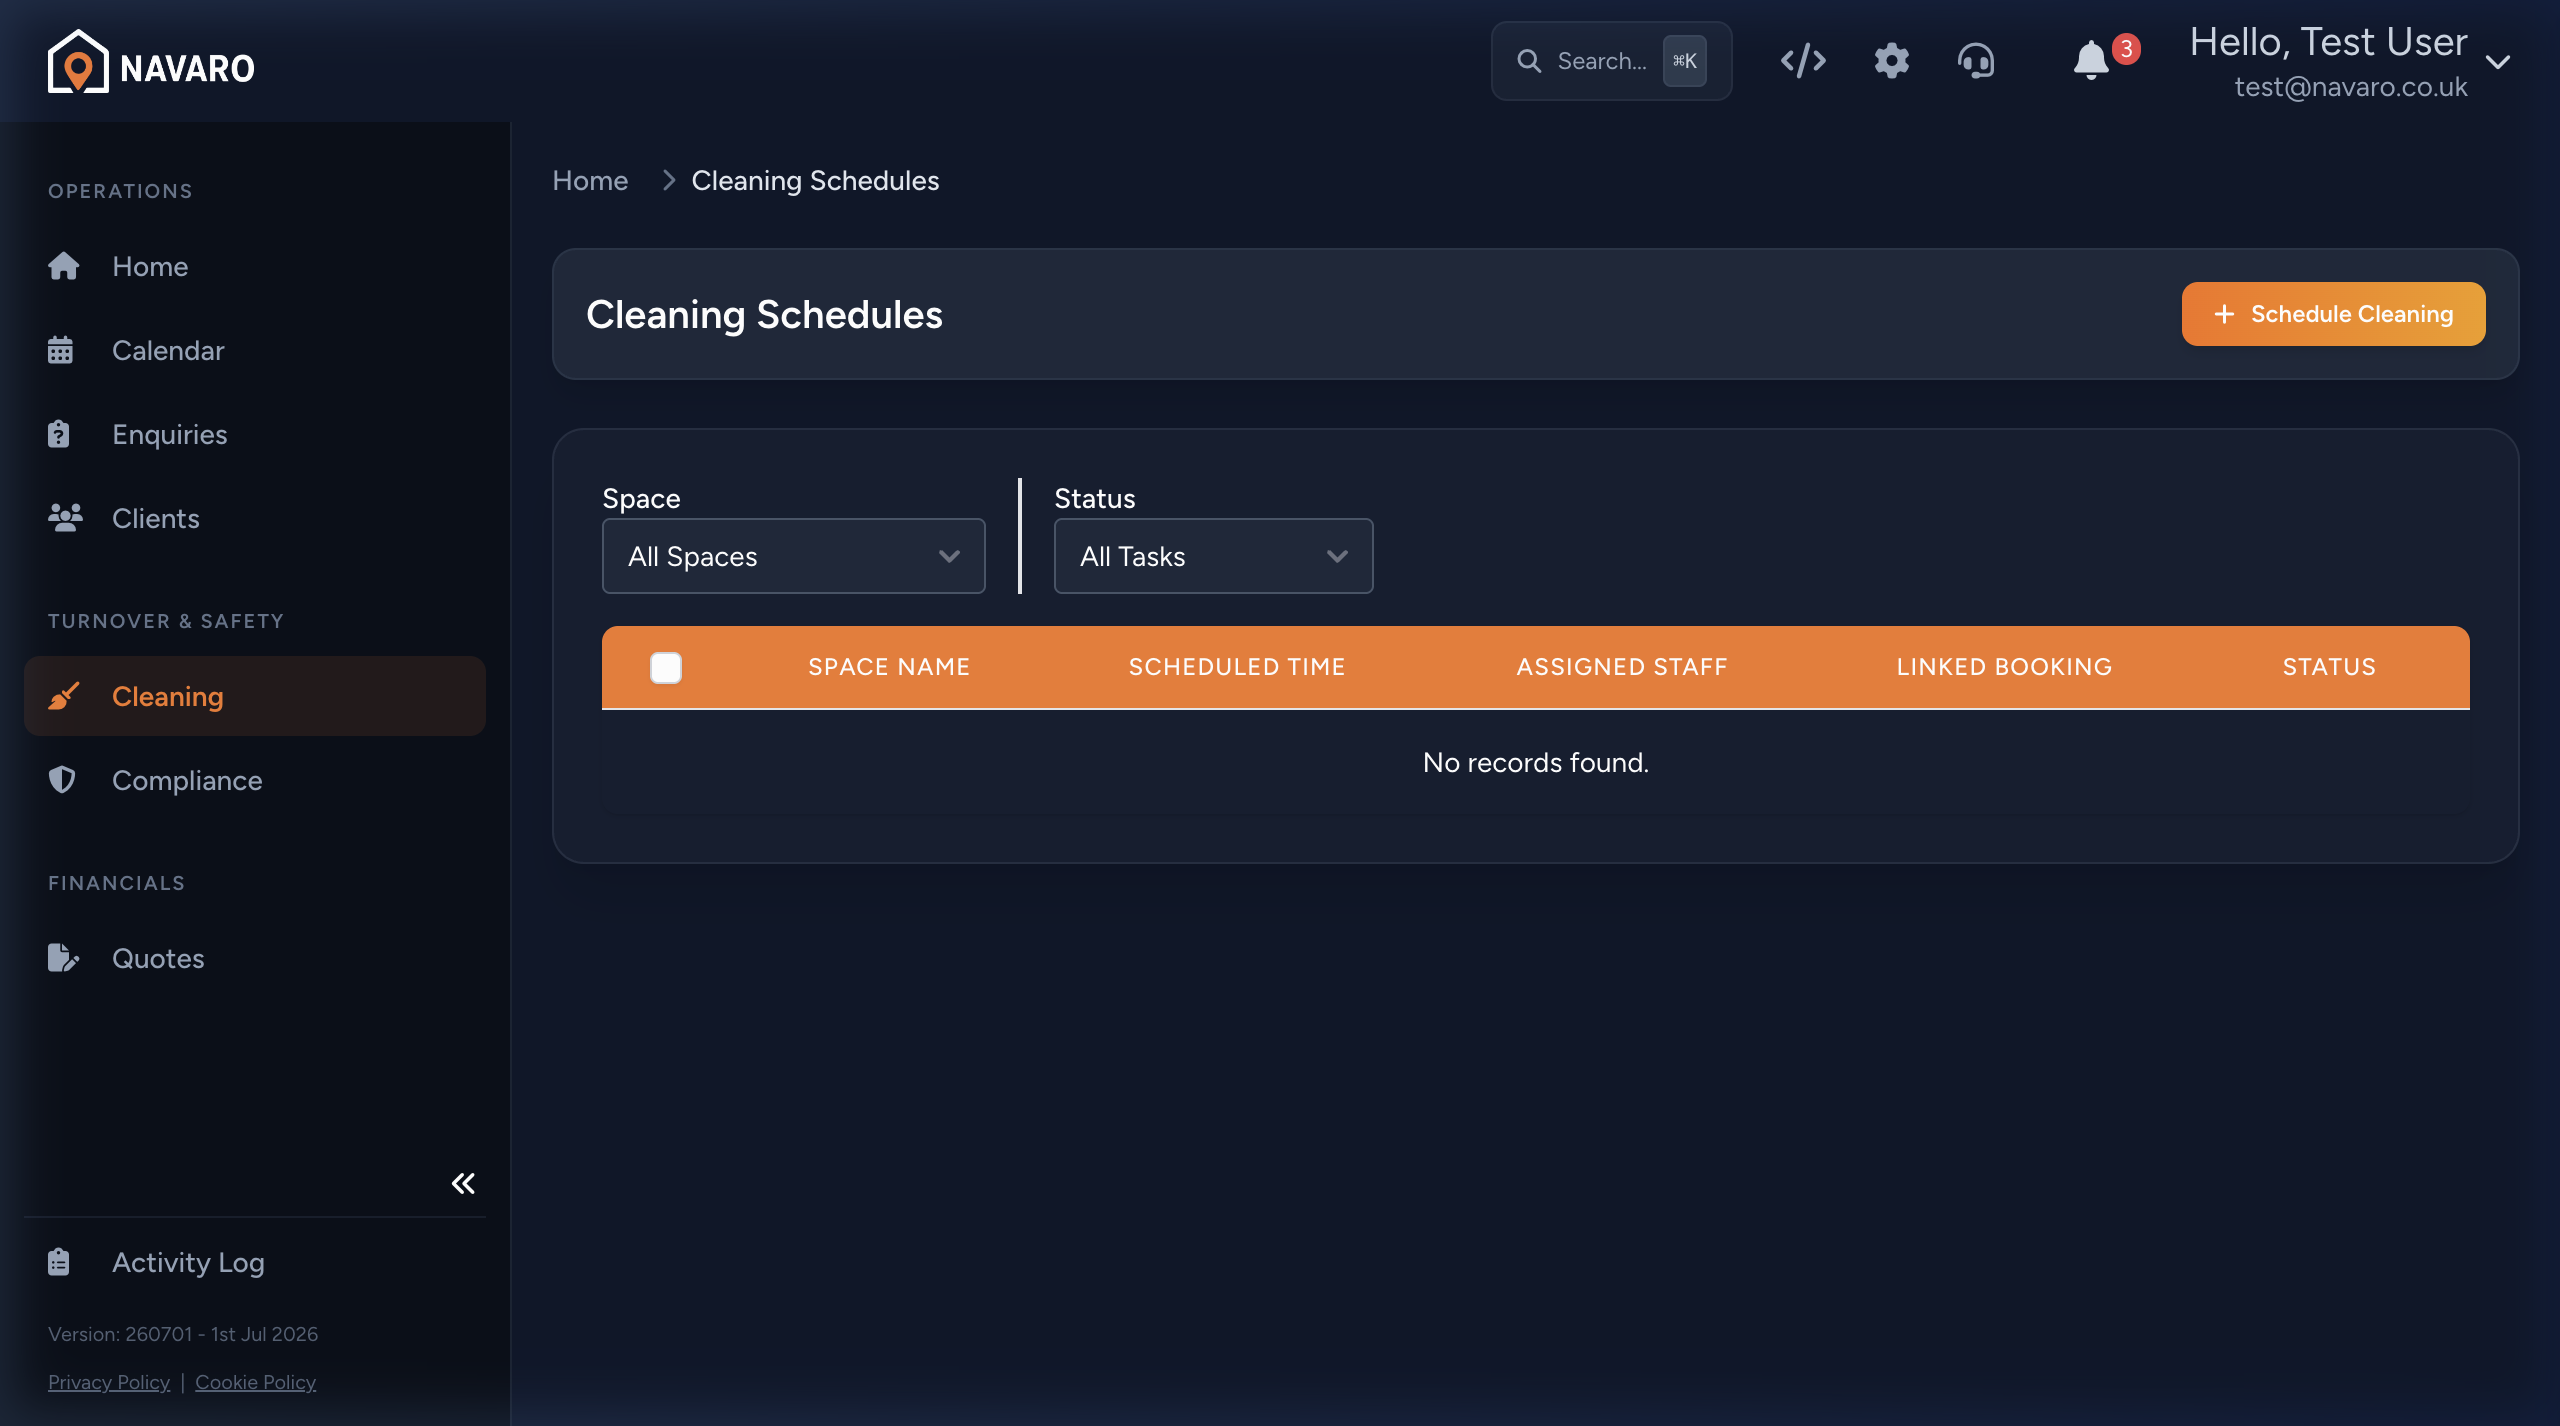Open the settings gear icon

click(1891, 61)
